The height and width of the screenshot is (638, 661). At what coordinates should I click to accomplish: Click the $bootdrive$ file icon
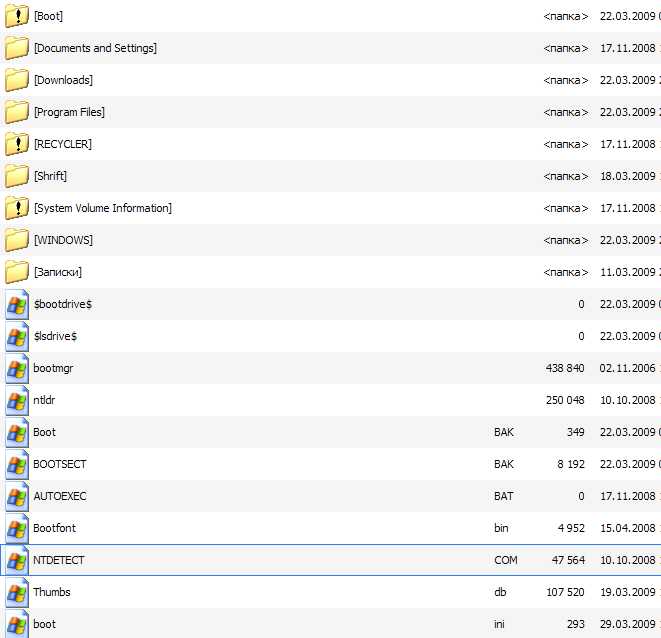[17, 304]
